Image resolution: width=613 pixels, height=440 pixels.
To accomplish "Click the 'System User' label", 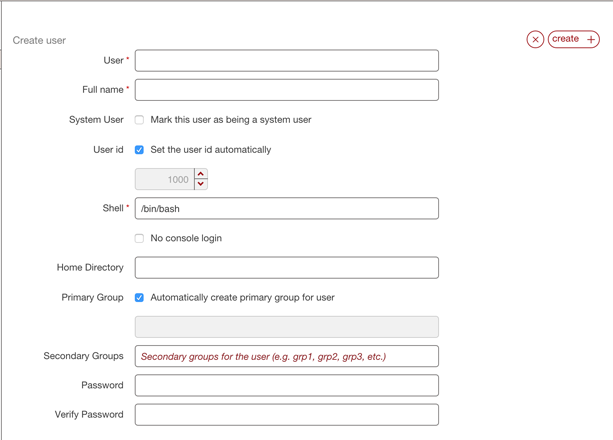I will pyautogui.click(x=96, y=120).
